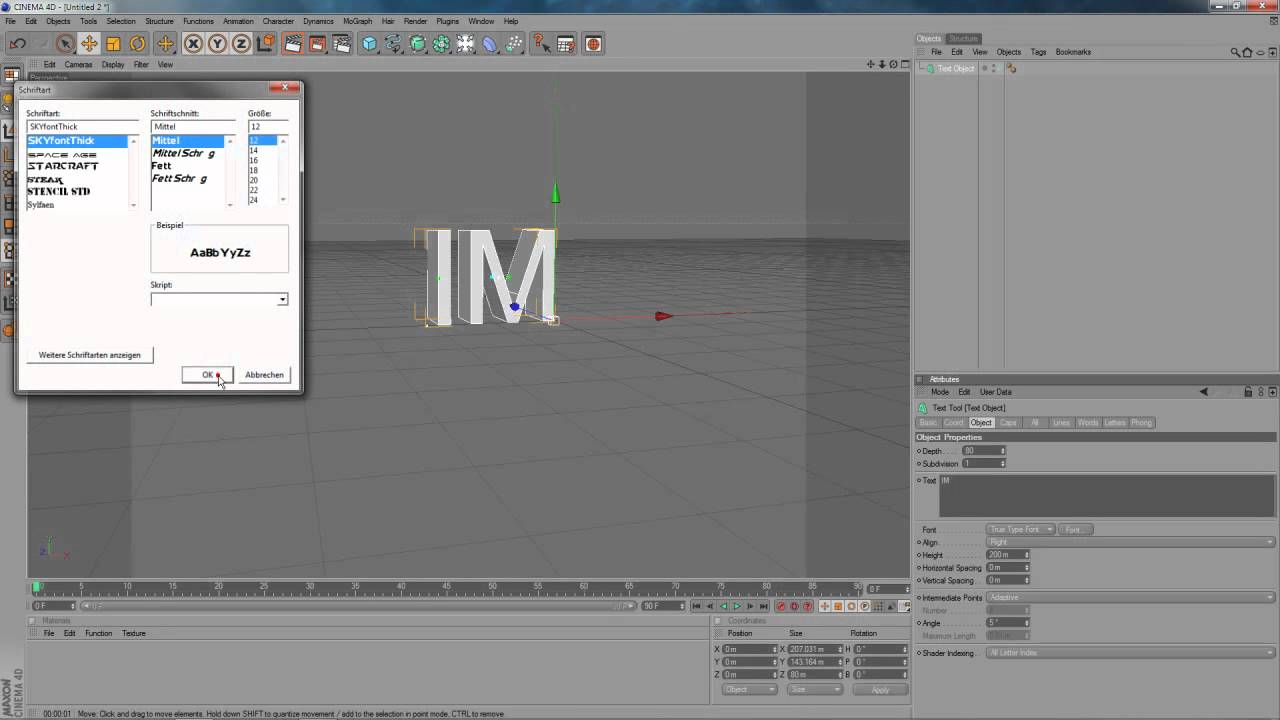Open the Render menu
The image size is (1280, 720).
click(x=415, y=21)
